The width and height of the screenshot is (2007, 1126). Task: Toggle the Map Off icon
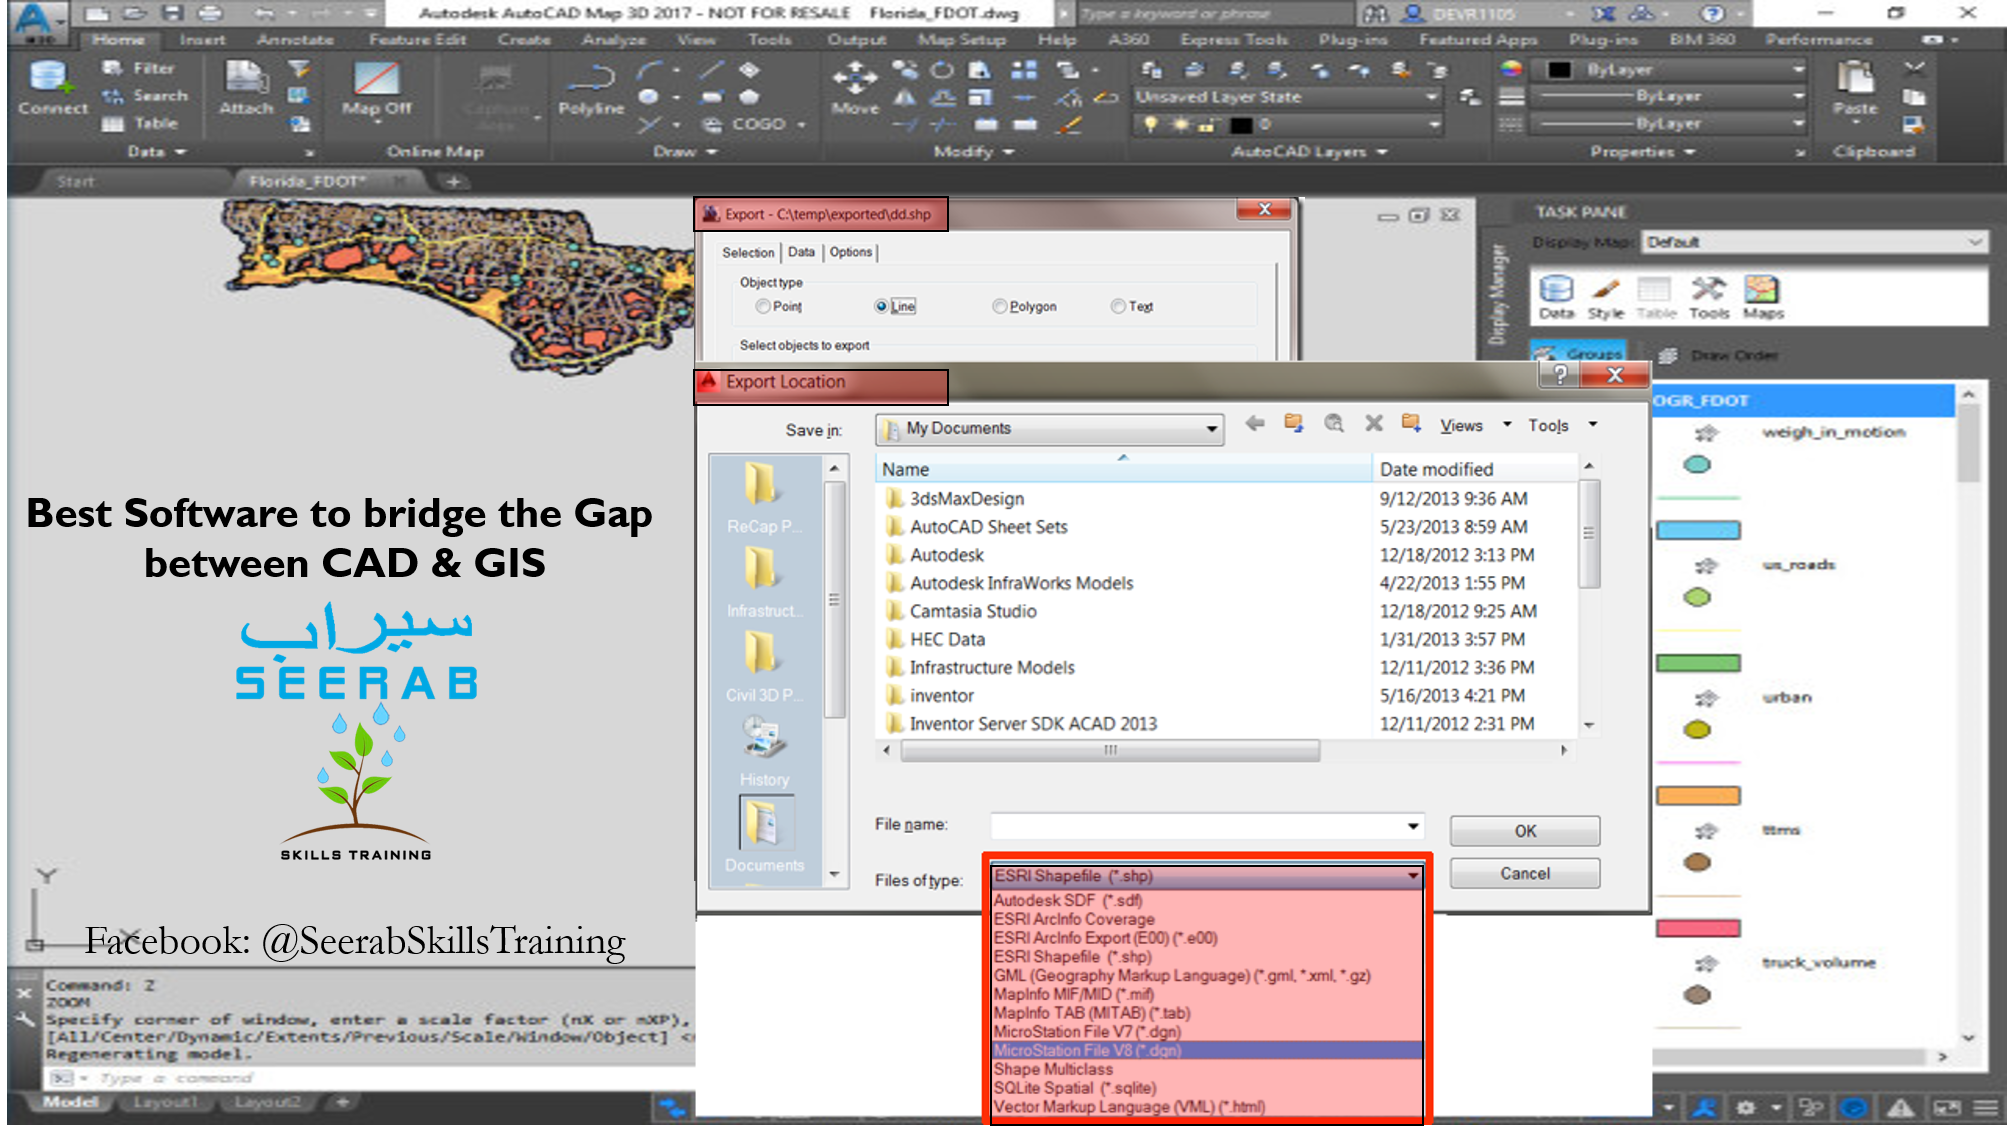pyautogui.click(x=376, y=88)
